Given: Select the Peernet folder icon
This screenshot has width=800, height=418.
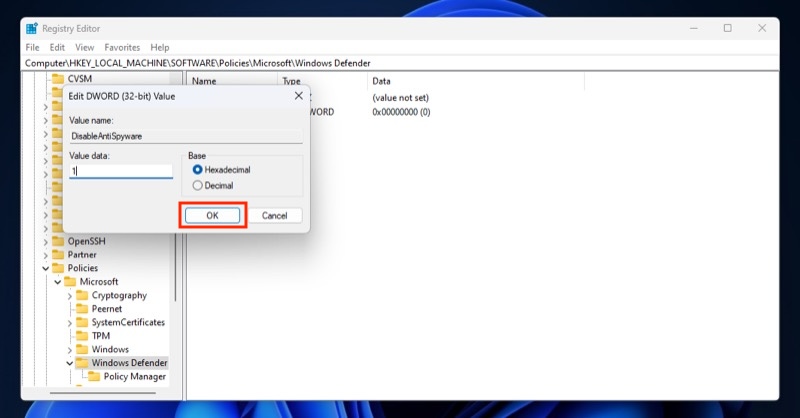Looking at the screenshot, I should click(82, 309).
